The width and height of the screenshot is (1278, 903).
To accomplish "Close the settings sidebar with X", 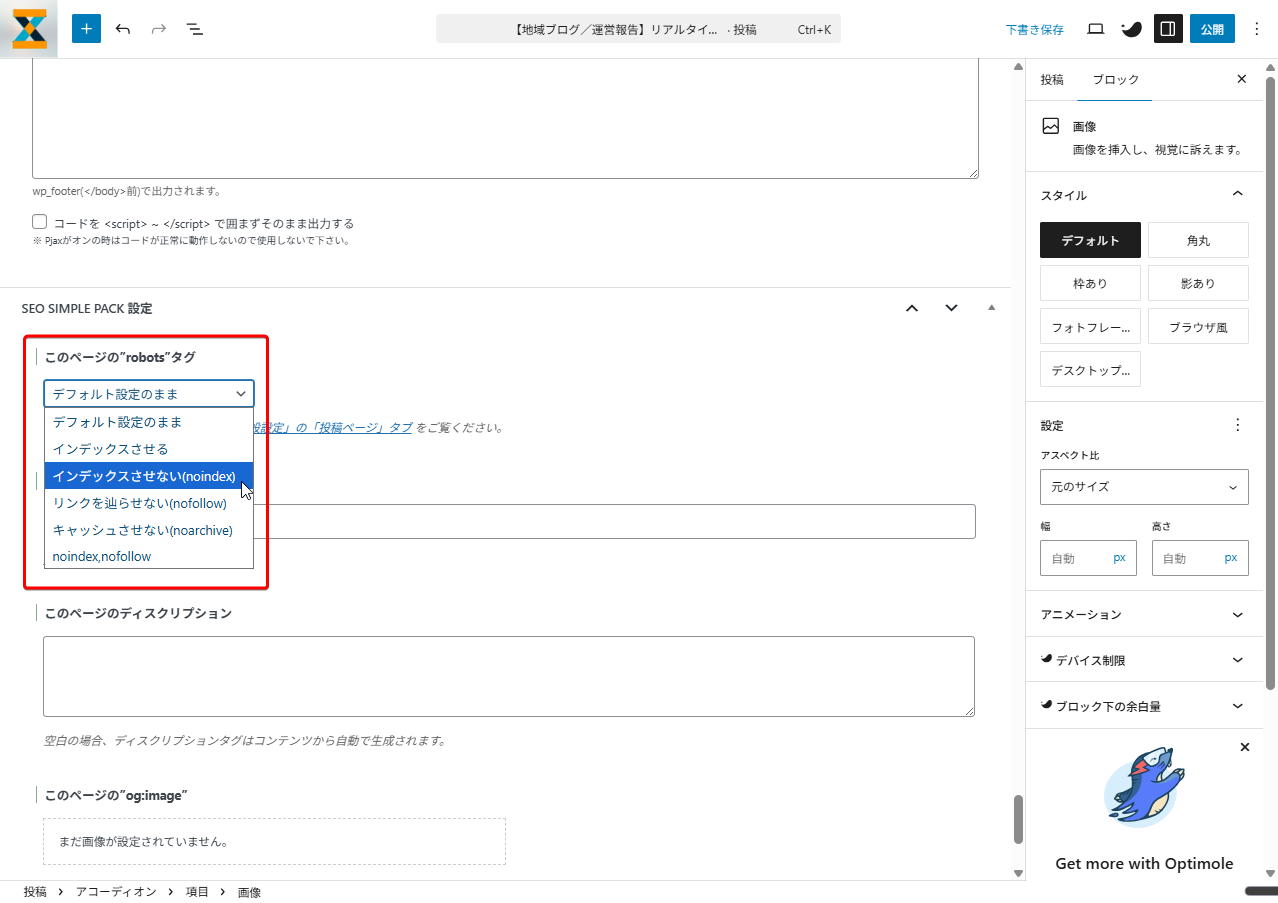I will click(x=1242, y=79).
